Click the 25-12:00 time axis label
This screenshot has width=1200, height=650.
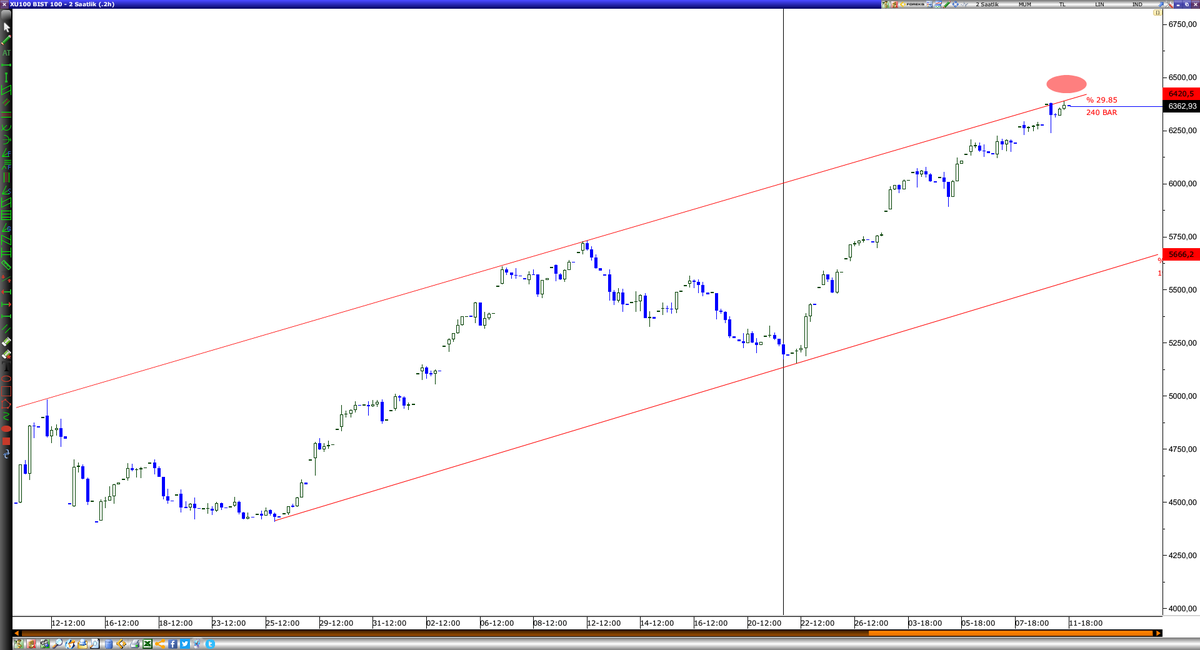coord(283,623)
